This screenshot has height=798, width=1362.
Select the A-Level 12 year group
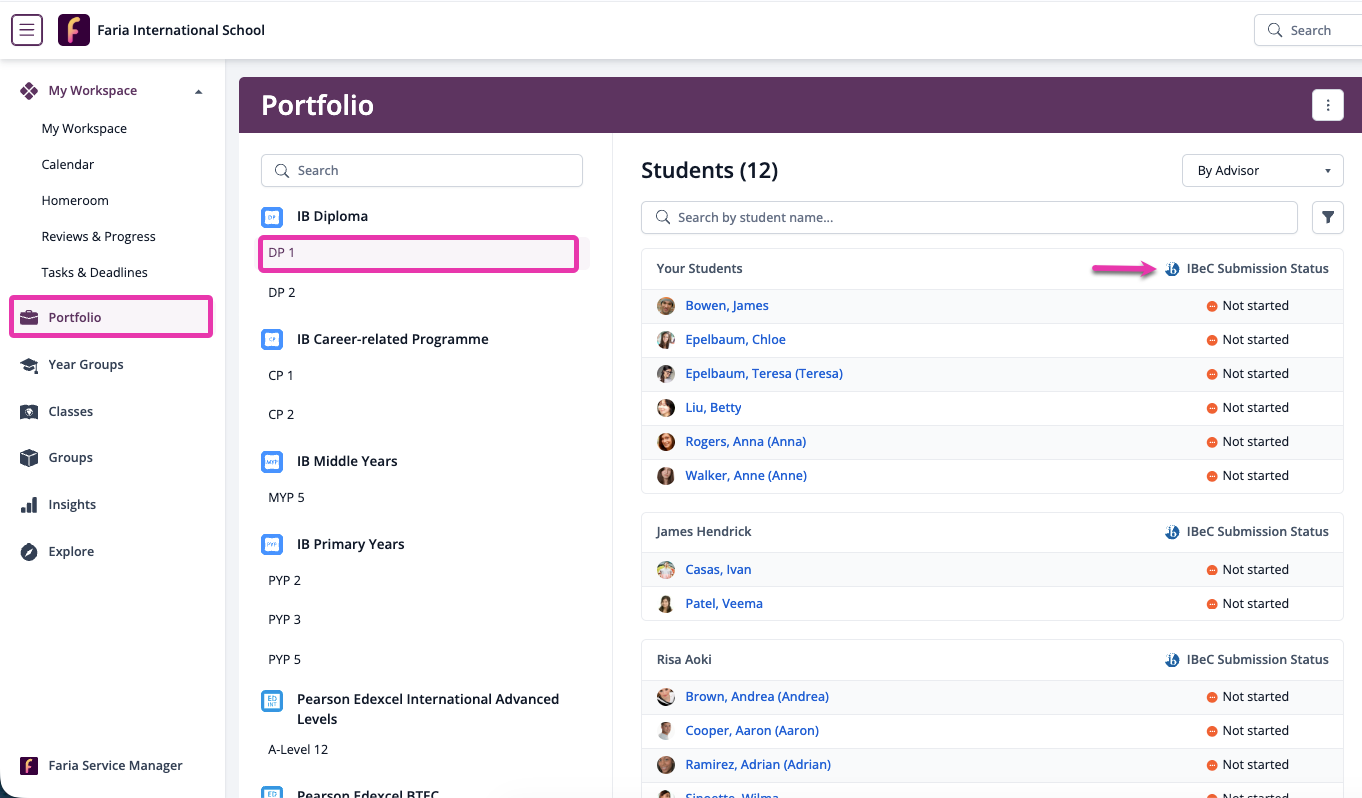pos(298,750)
